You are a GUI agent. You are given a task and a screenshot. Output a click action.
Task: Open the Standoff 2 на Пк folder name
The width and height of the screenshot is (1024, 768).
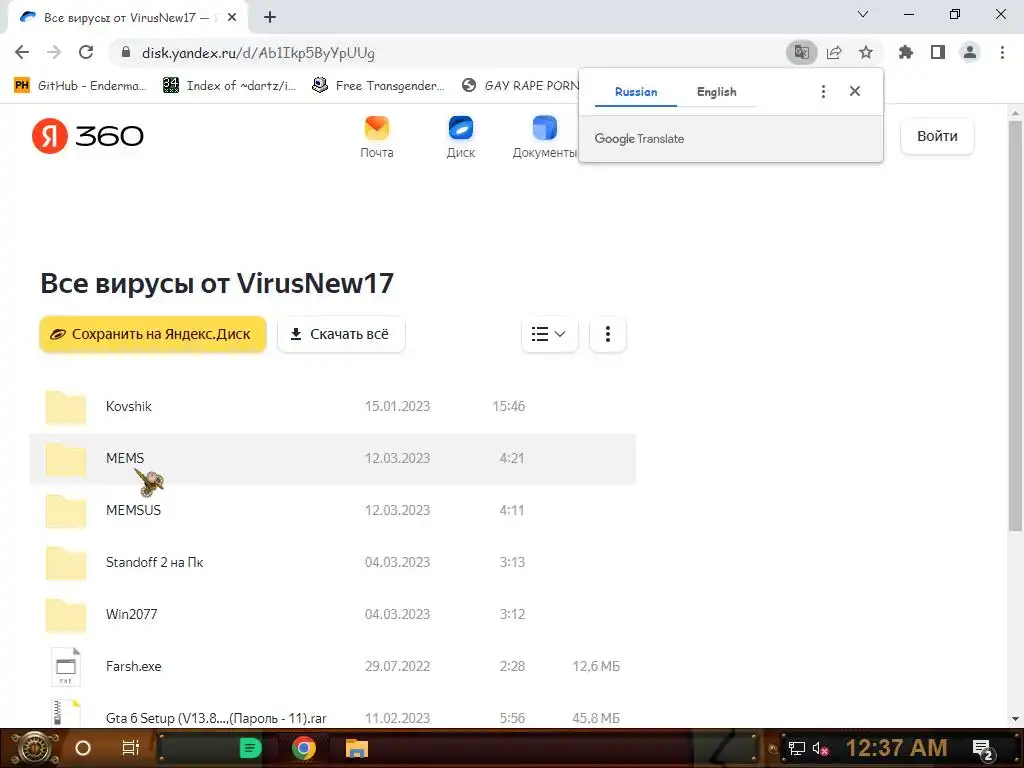pos(155,562)
